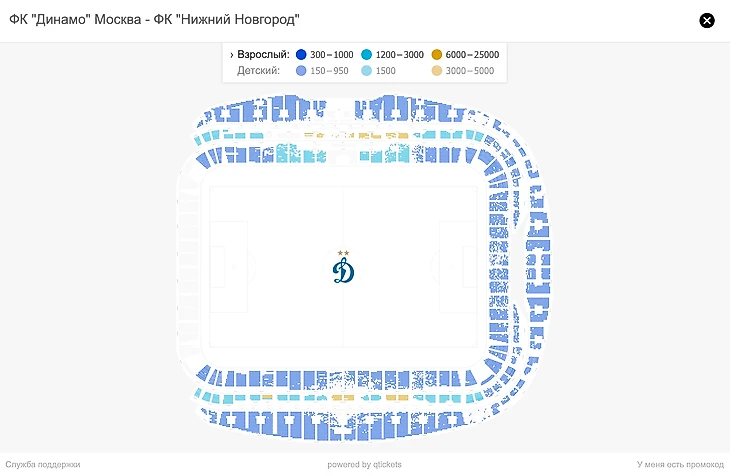The width and height of the screenshot is (730, 476).
Task: Select the Взрослый ticket category
Action: tap(263, 54)
